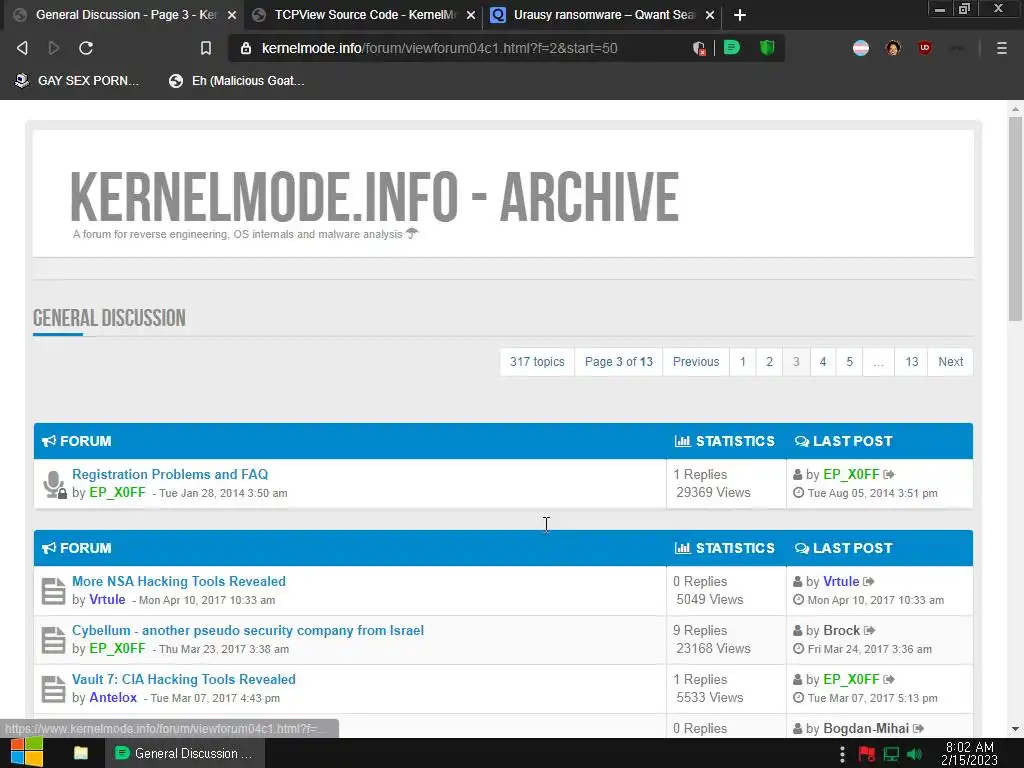Screen dimensions: 1024x768
Task: Jump to page 13 in pagination
Action: click(x=912, y=362)
